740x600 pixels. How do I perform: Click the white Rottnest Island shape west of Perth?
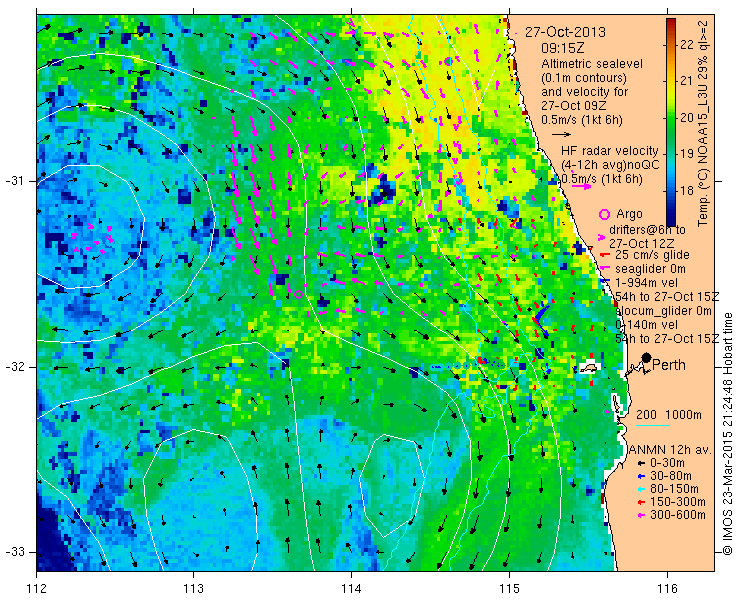(x=588, y=368)
